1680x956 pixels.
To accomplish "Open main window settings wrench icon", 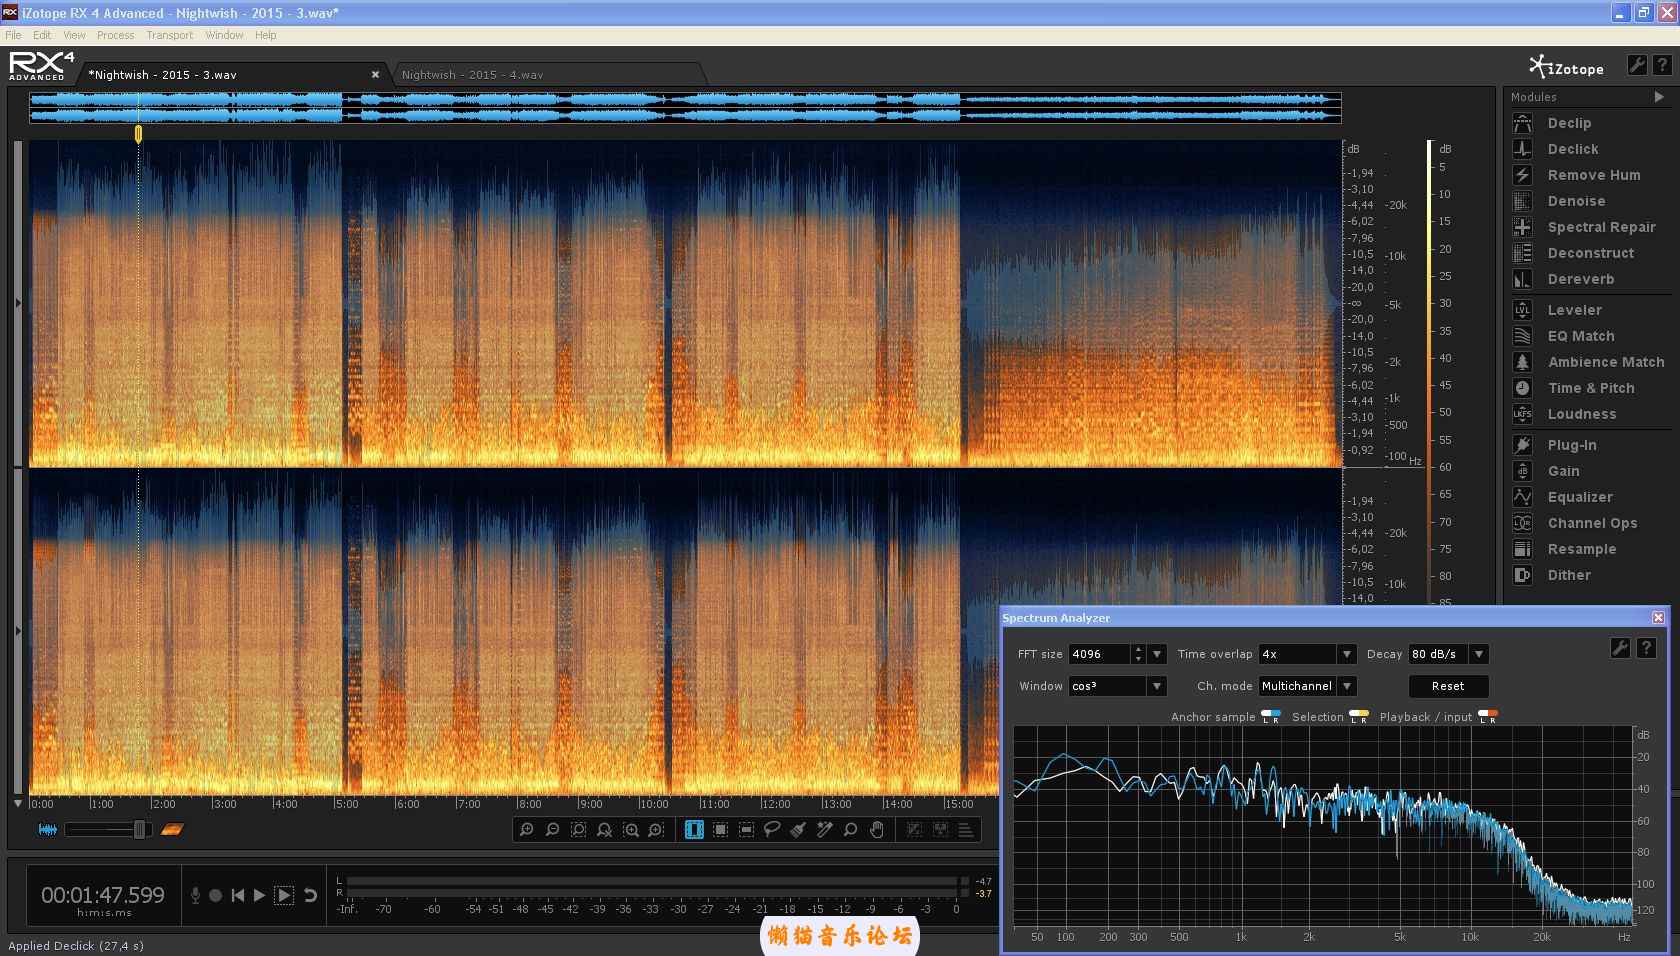I will (1637, 65).
